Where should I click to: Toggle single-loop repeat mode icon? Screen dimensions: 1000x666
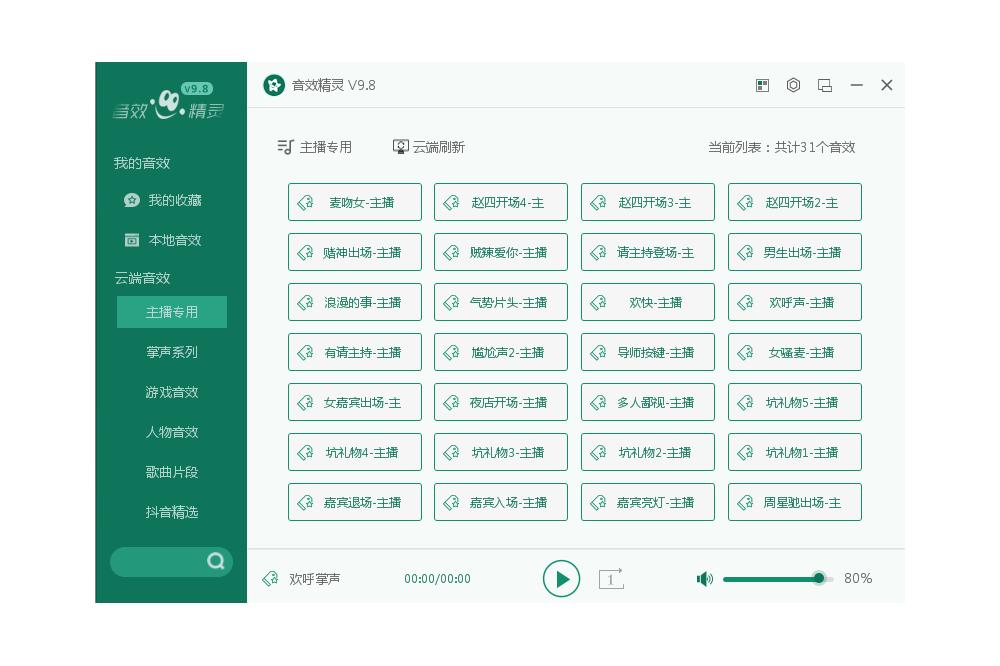611,579
